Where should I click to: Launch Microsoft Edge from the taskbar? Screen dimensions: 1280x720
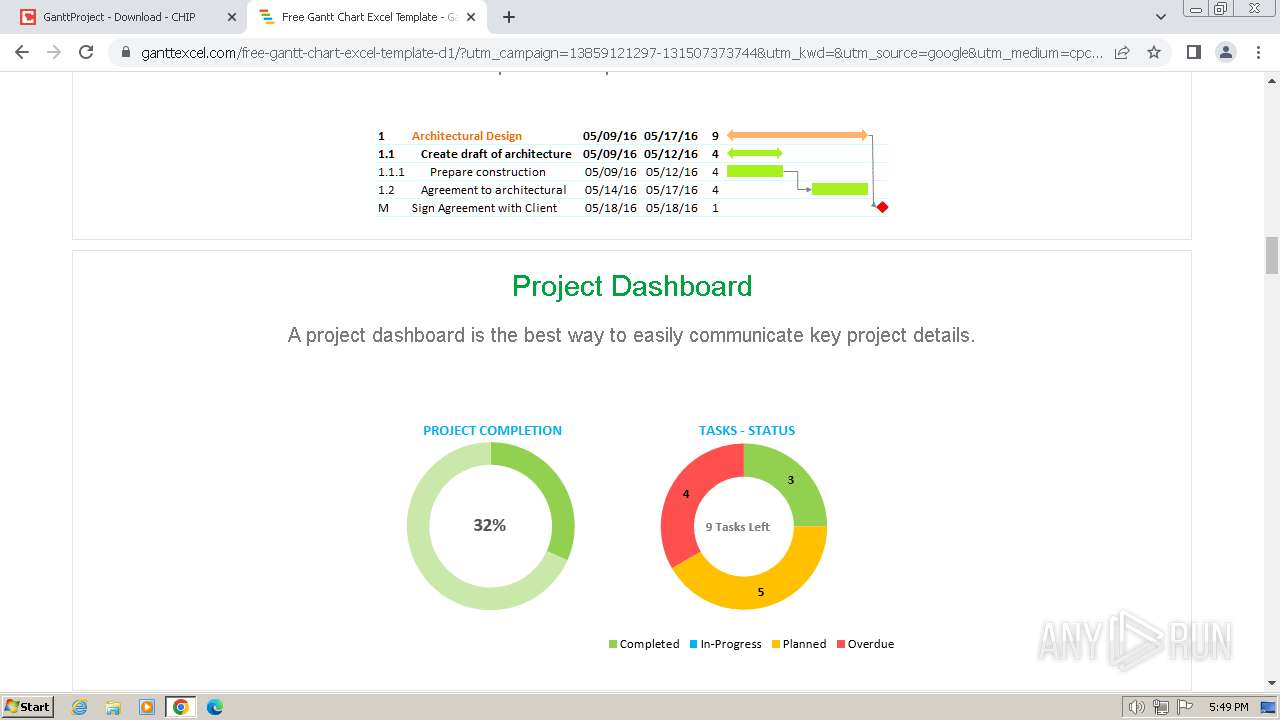[215, 707]
